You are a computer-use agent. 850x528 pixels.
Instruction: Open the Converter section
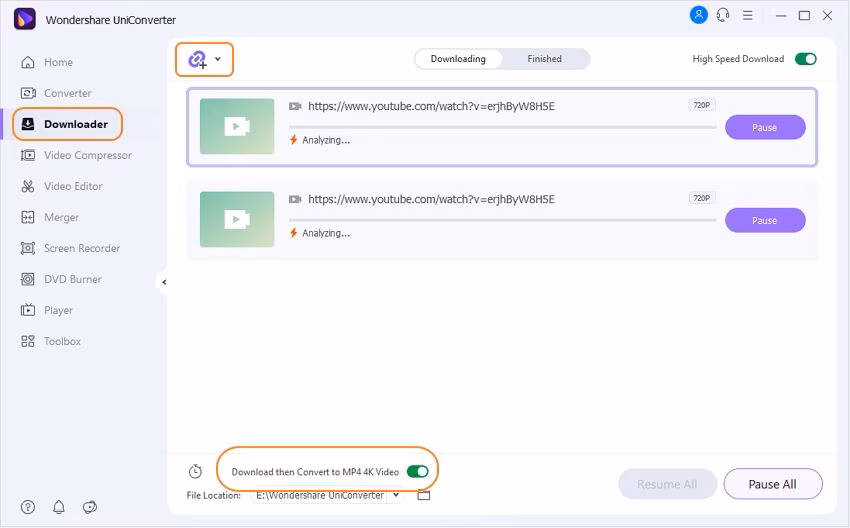pos(56,93)
